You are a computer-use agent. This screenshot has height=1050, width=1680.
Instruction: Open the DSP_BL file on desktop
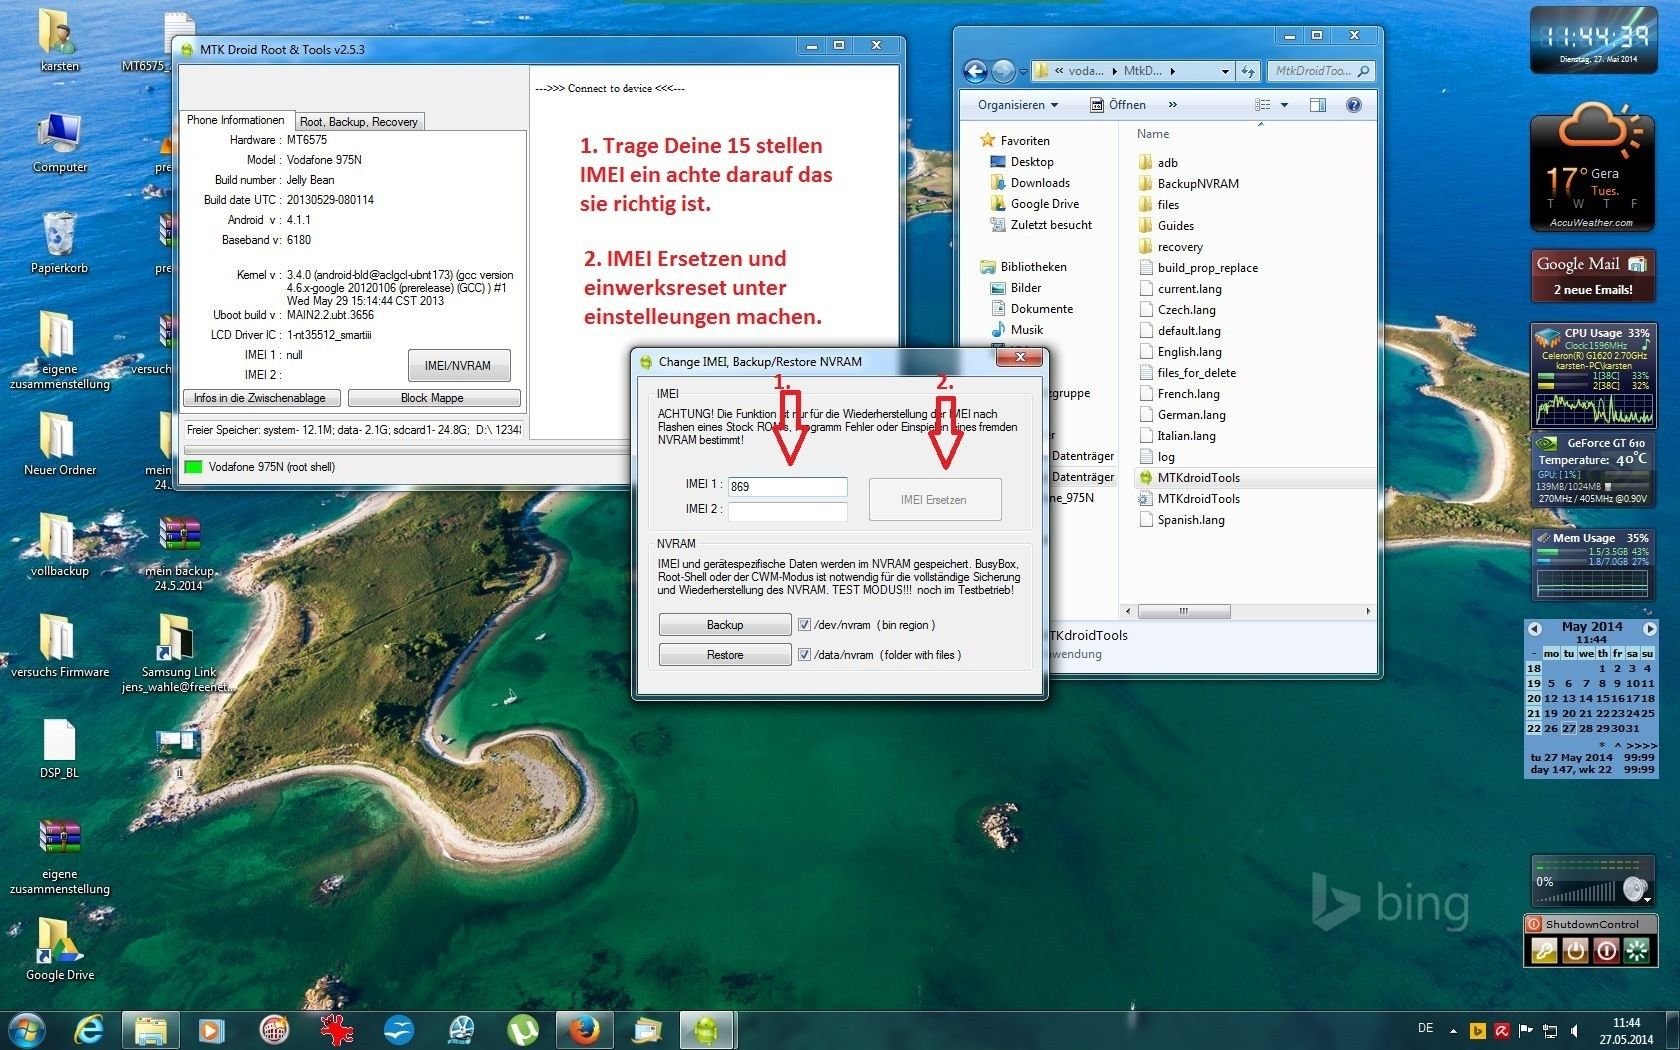(59, 749)
